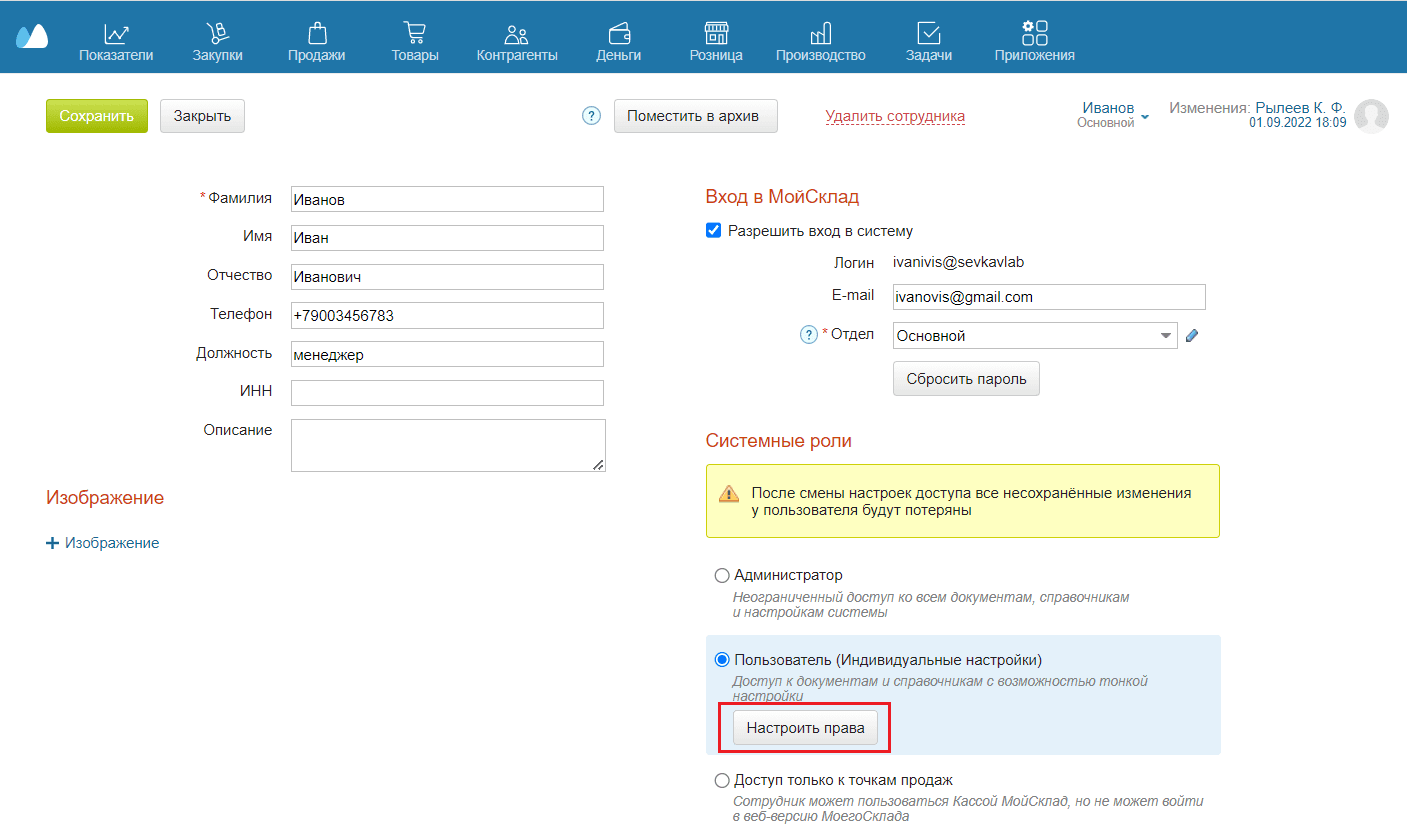Expand the Изображение add section
The image size is (1407, 839).
pyautogui.click(x=103, y=543)
